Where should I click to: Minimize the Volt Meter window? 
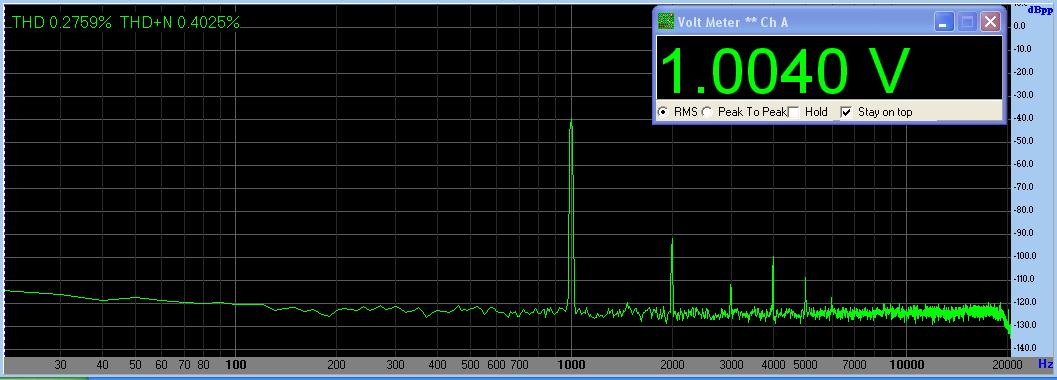(943, 22)
